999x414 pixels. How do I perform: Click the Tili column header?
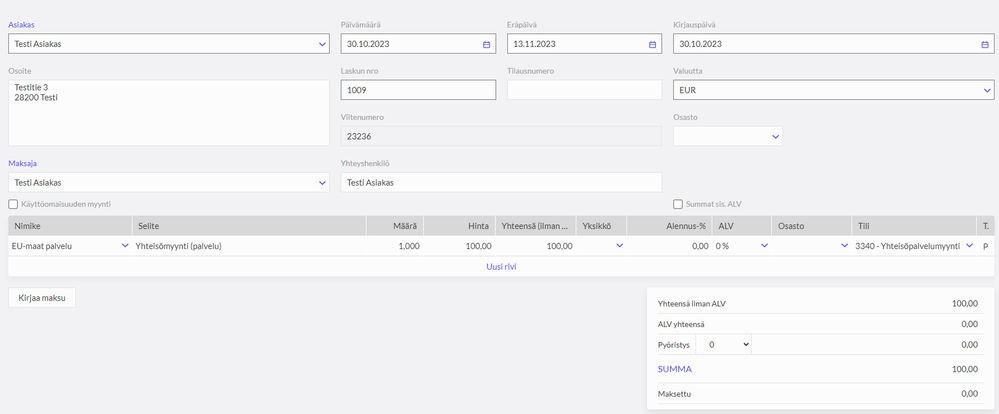click(914, 225)
